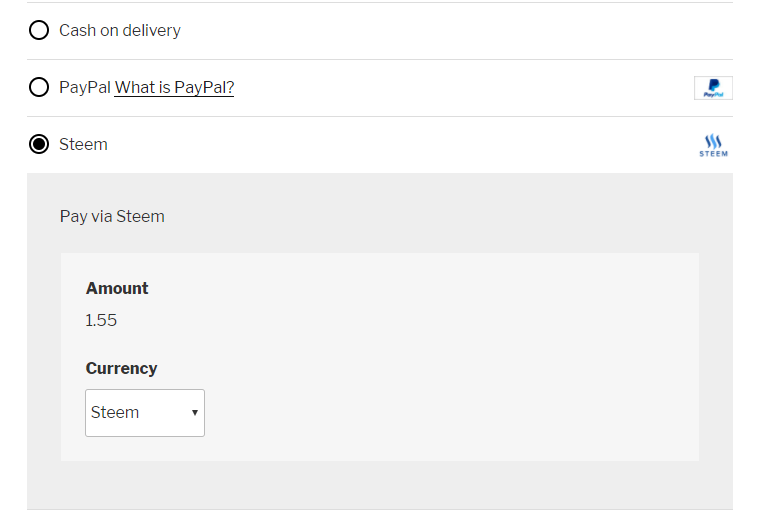Click the selected Steem radio button
The width and height of the screenshot is (764, 530).
click(x=39, y=144)
